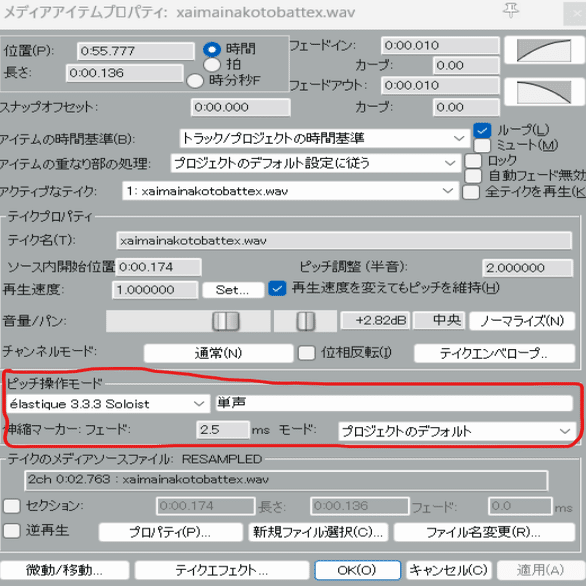Open the アクティブなテイク dropdown
This screenshot has width=586, height=586.
pos(290,191)
